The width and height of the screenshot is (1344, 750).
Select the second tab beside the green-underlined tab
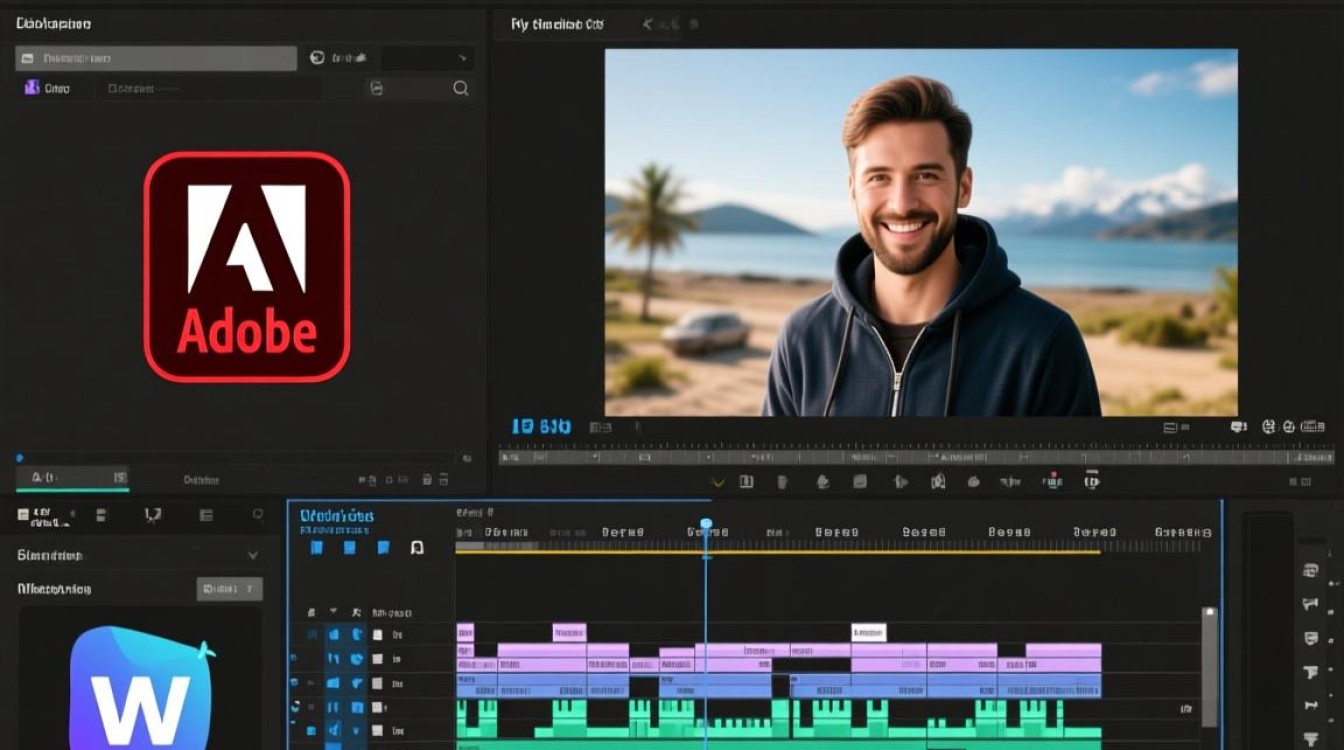point(201,480)
